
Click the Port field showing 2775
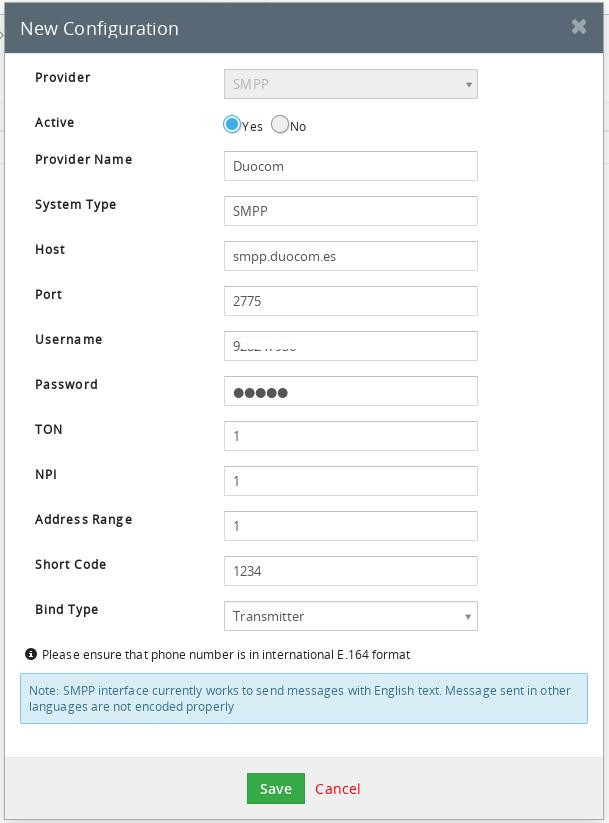[350, 301]
